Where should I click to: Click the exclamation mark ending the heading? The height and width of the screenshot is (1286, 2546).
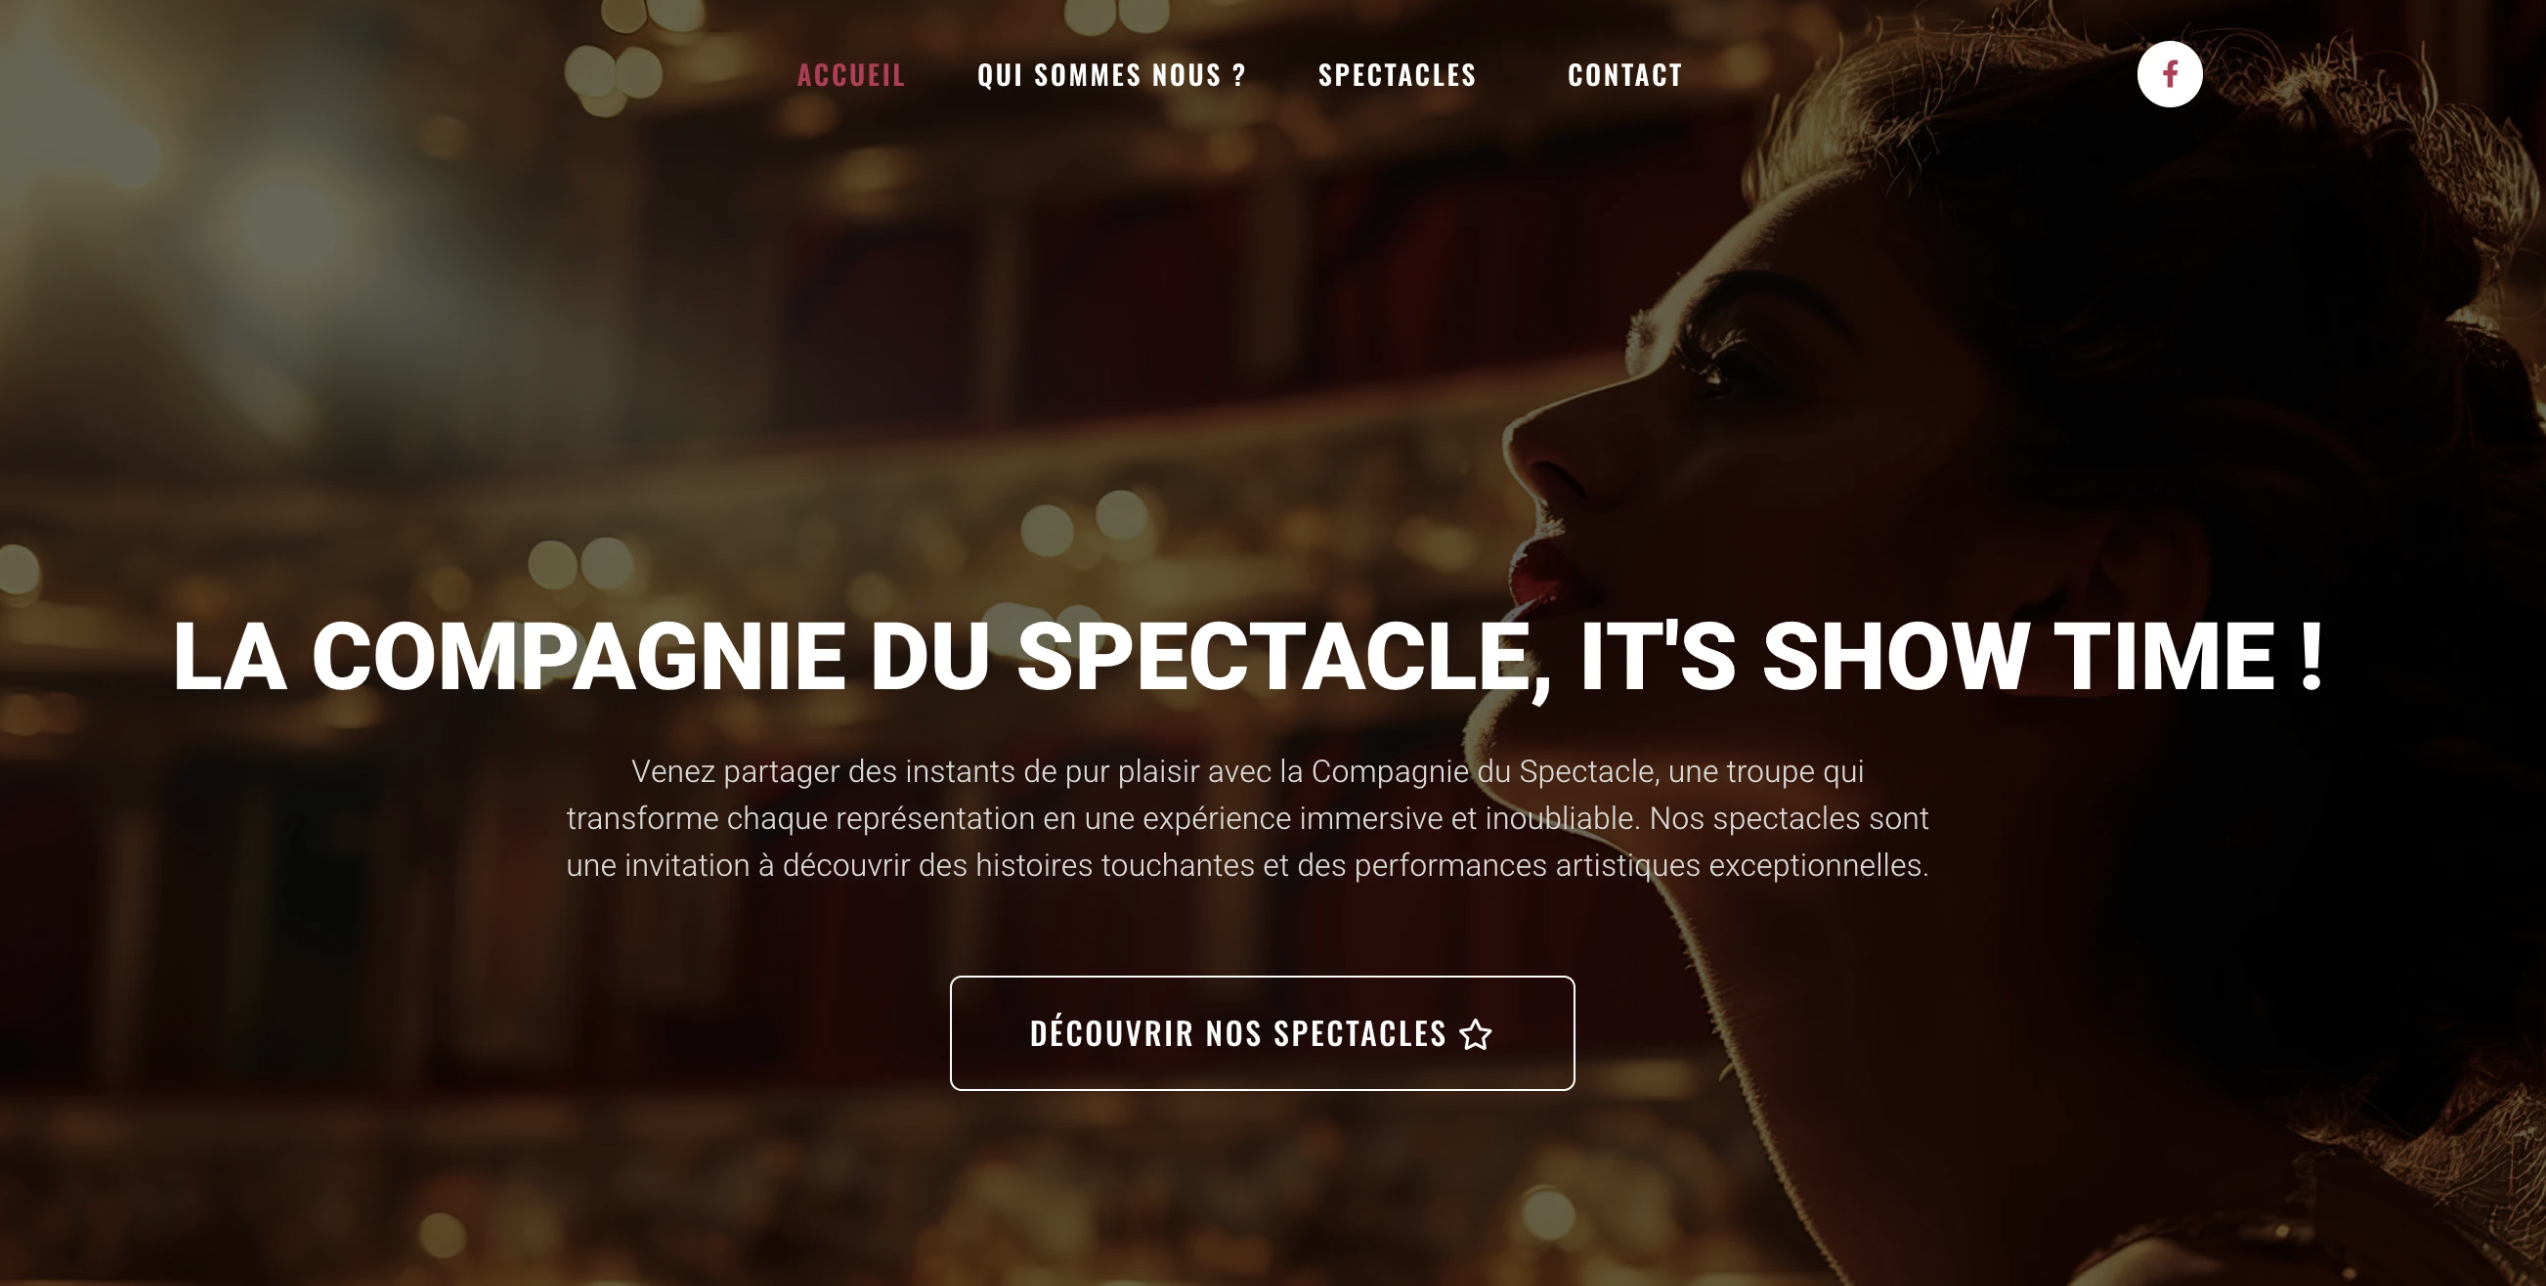pos(2310,656)
